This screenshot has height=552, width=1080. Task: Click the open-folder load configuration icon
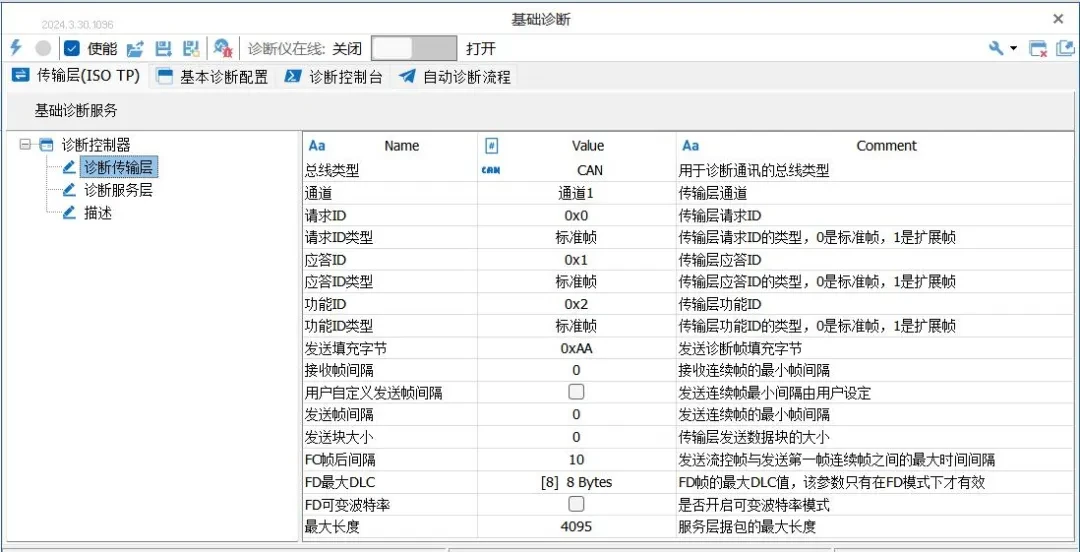tap(135, 48)
